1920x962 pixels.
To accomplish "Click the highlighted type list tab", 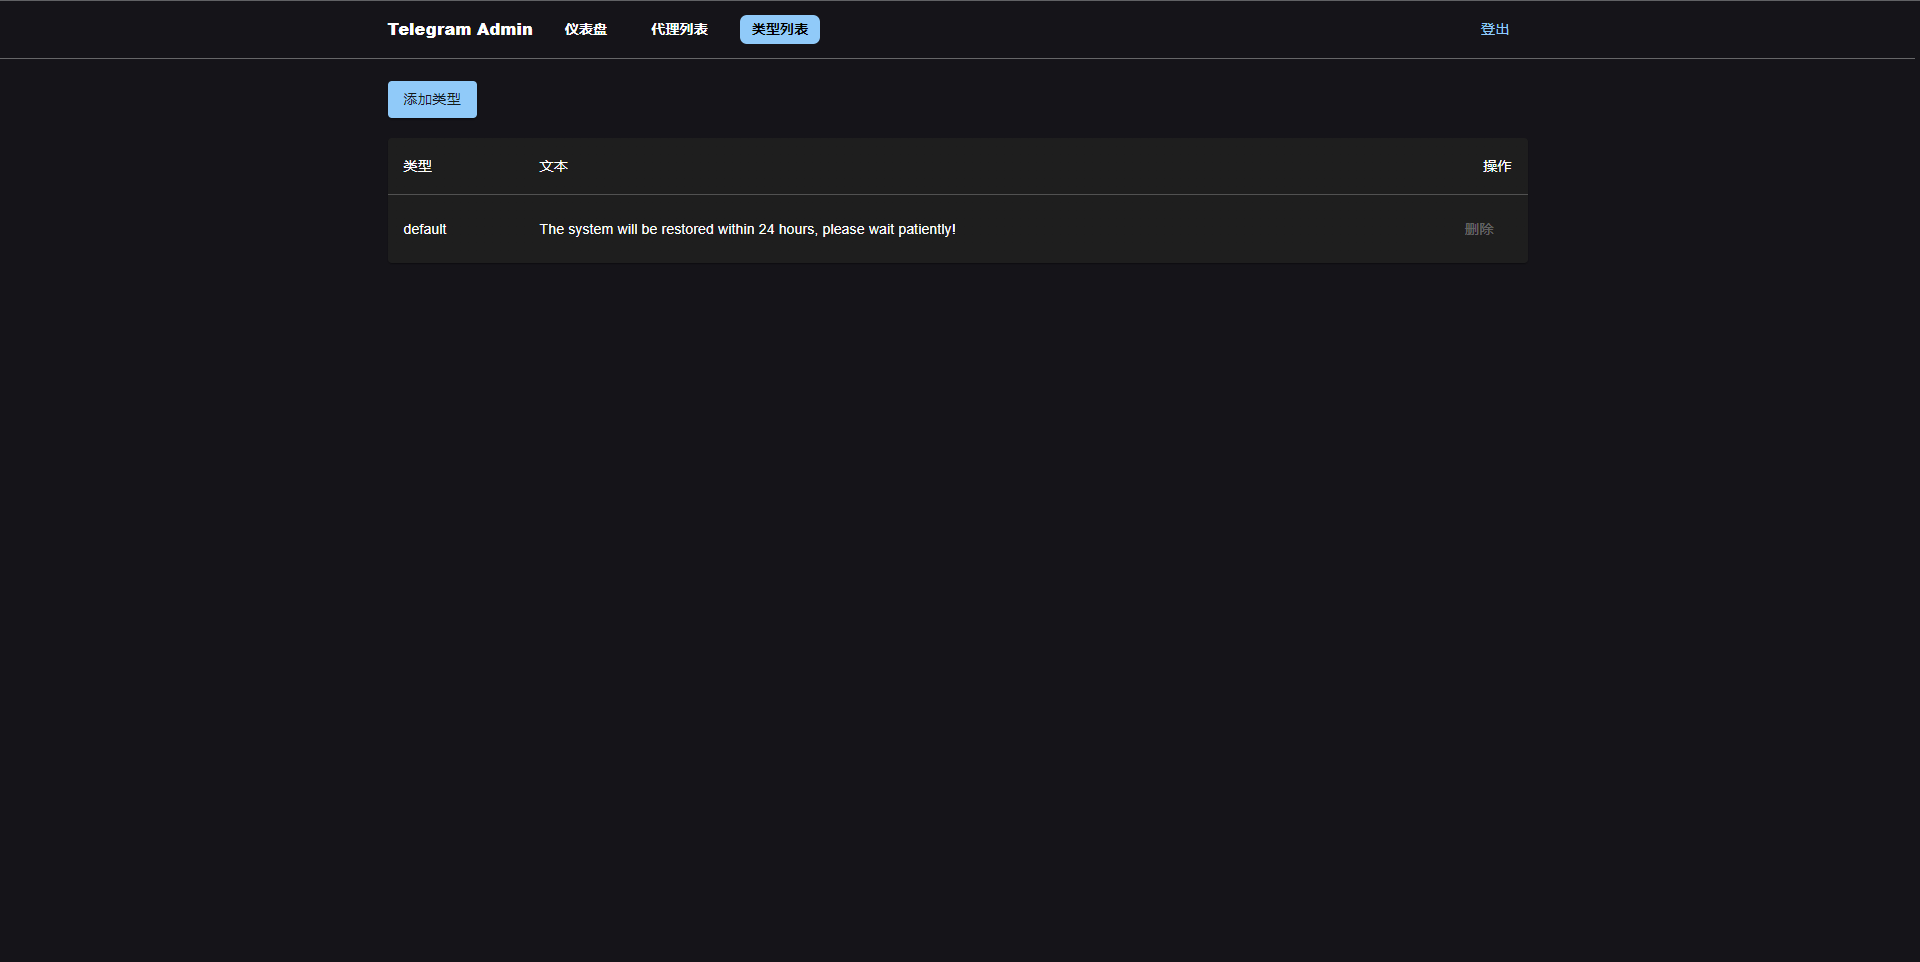I will coord(779,29).
